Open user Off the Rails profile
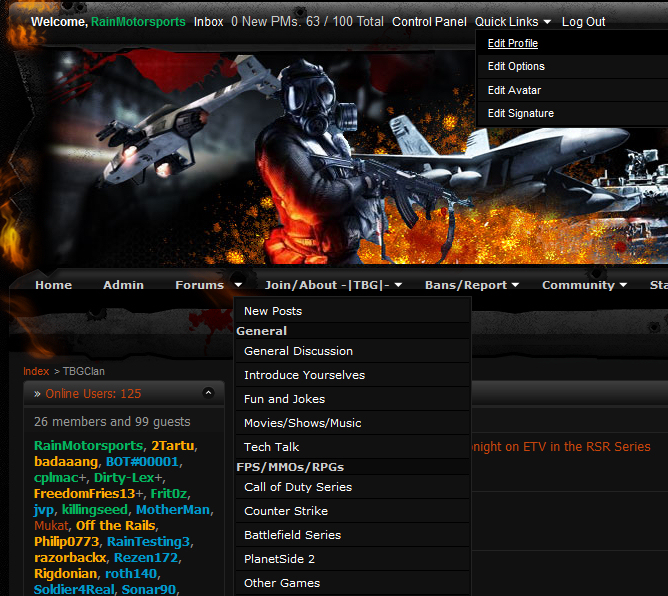The image size is (668, 596). (115, 525)
